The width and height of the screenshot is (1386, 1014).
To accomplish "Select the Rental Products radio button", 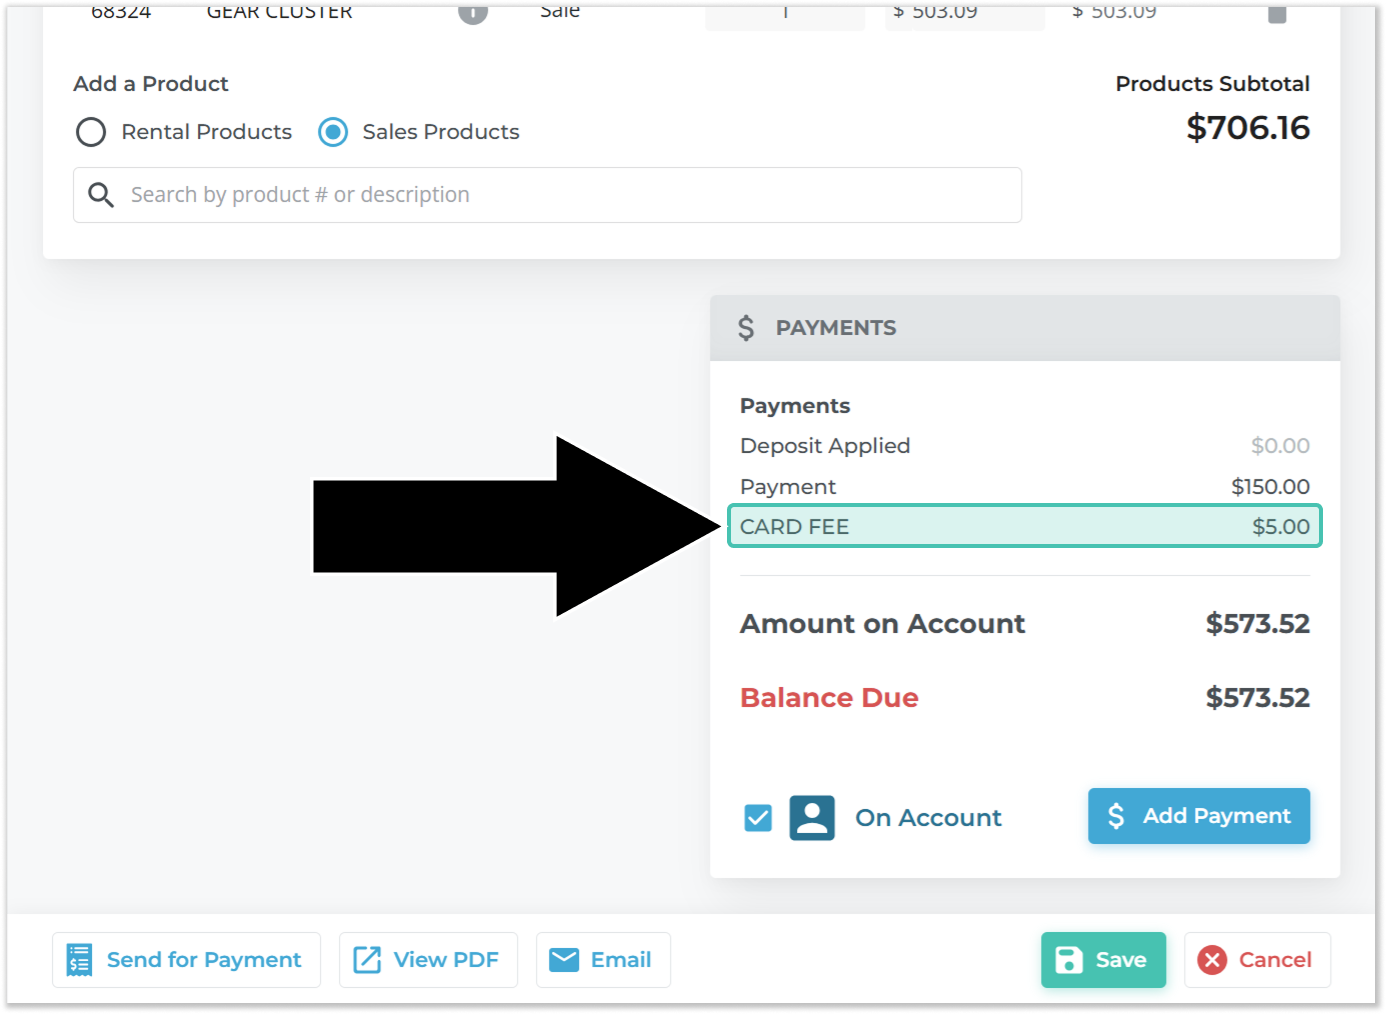I will click(91, 132).
